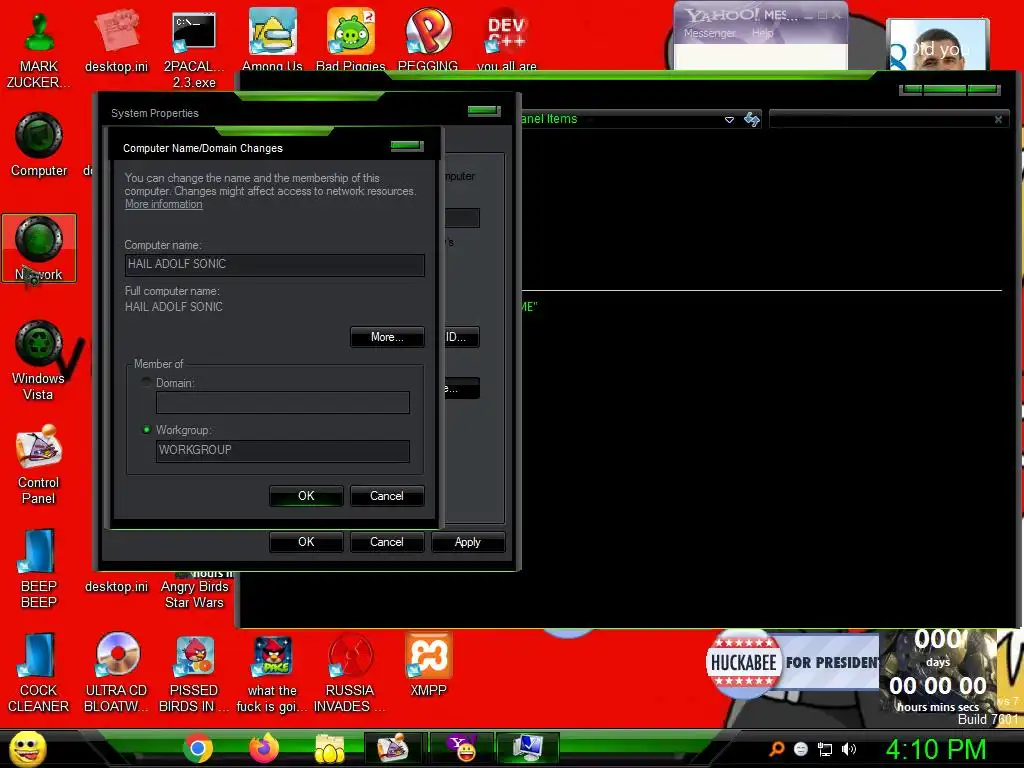Click the countdown timer desktop gadget
The width and height of the screenshot is (1024, 768).
(938, 672)
